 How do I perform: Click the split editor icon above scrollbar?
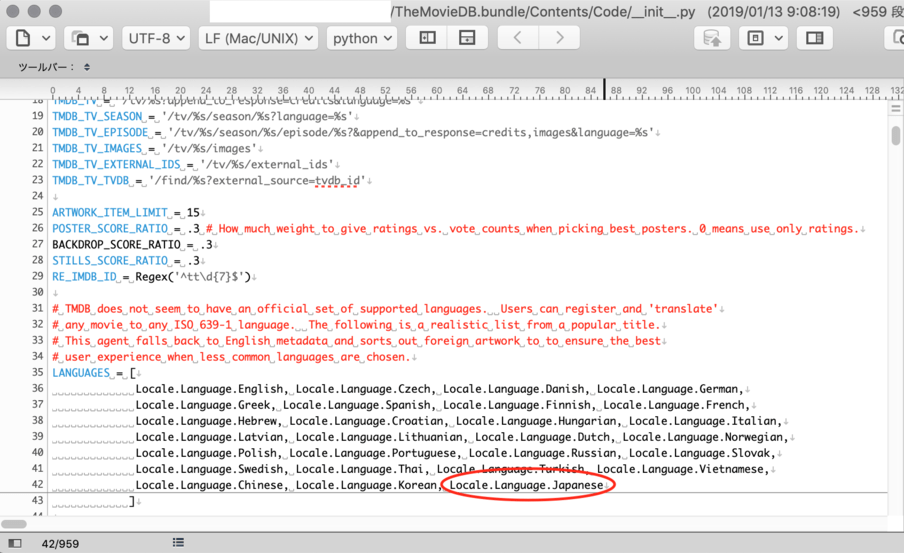pos(895,108)
